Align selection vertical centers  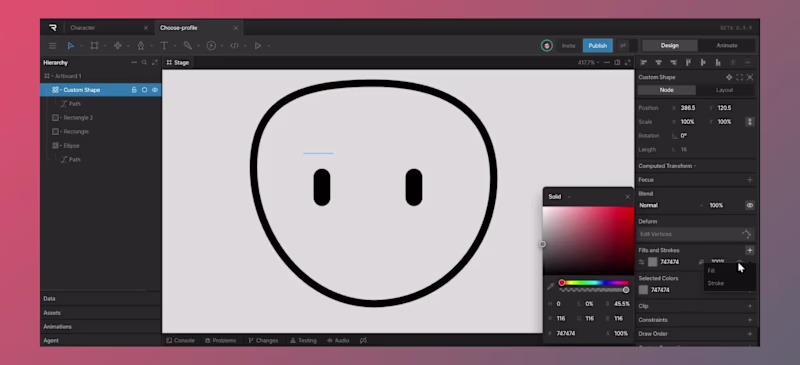tap(703, 62)
